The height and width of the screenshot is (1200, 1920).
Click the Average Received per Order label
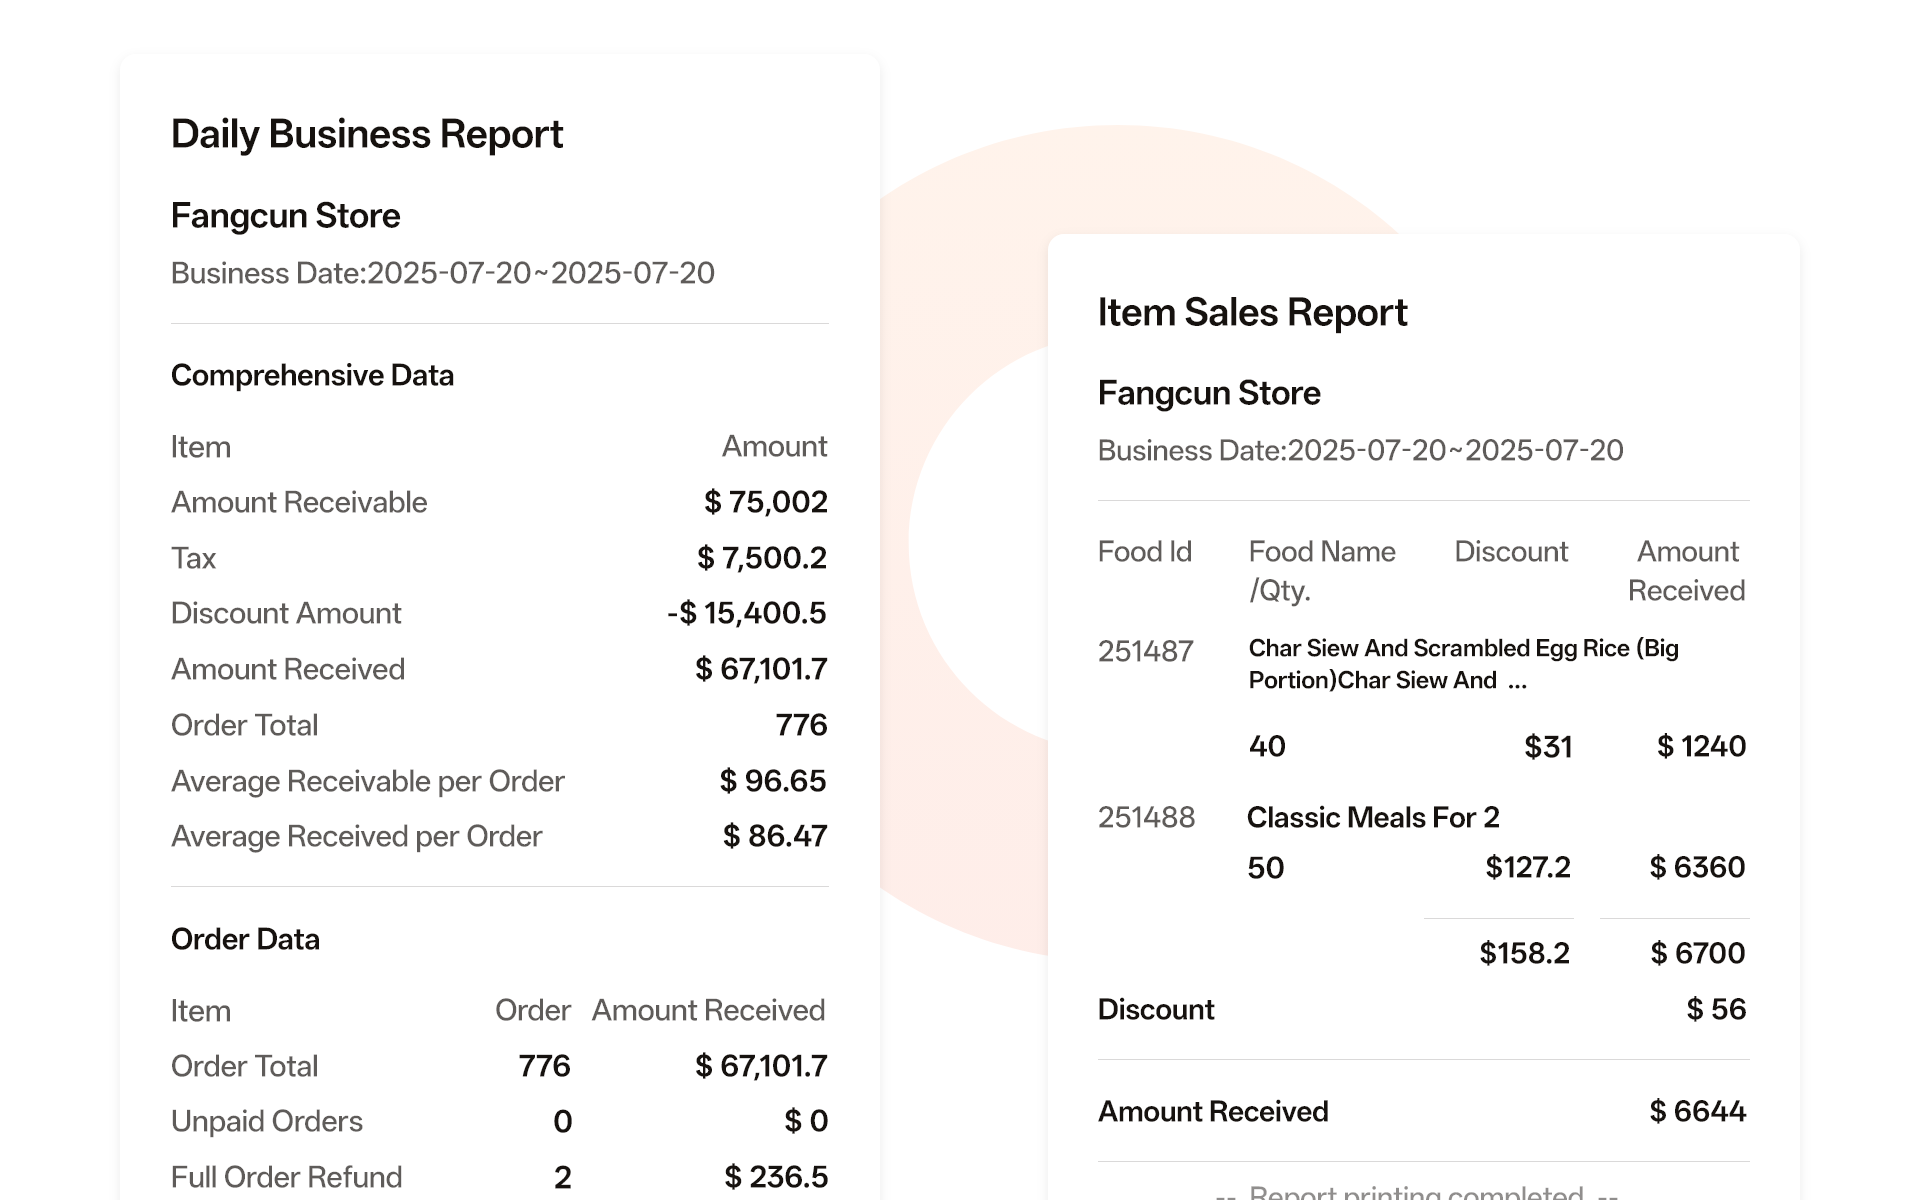356,836
